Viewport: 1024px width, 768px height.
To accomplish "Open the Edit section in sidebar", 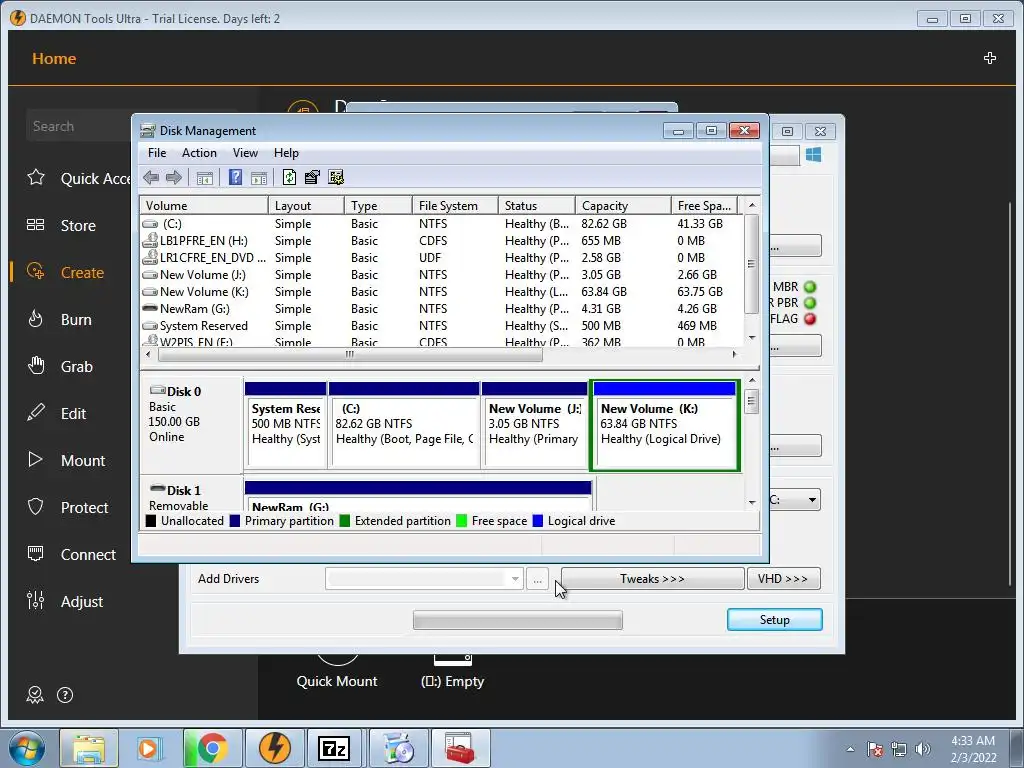I will coord(56,413).
